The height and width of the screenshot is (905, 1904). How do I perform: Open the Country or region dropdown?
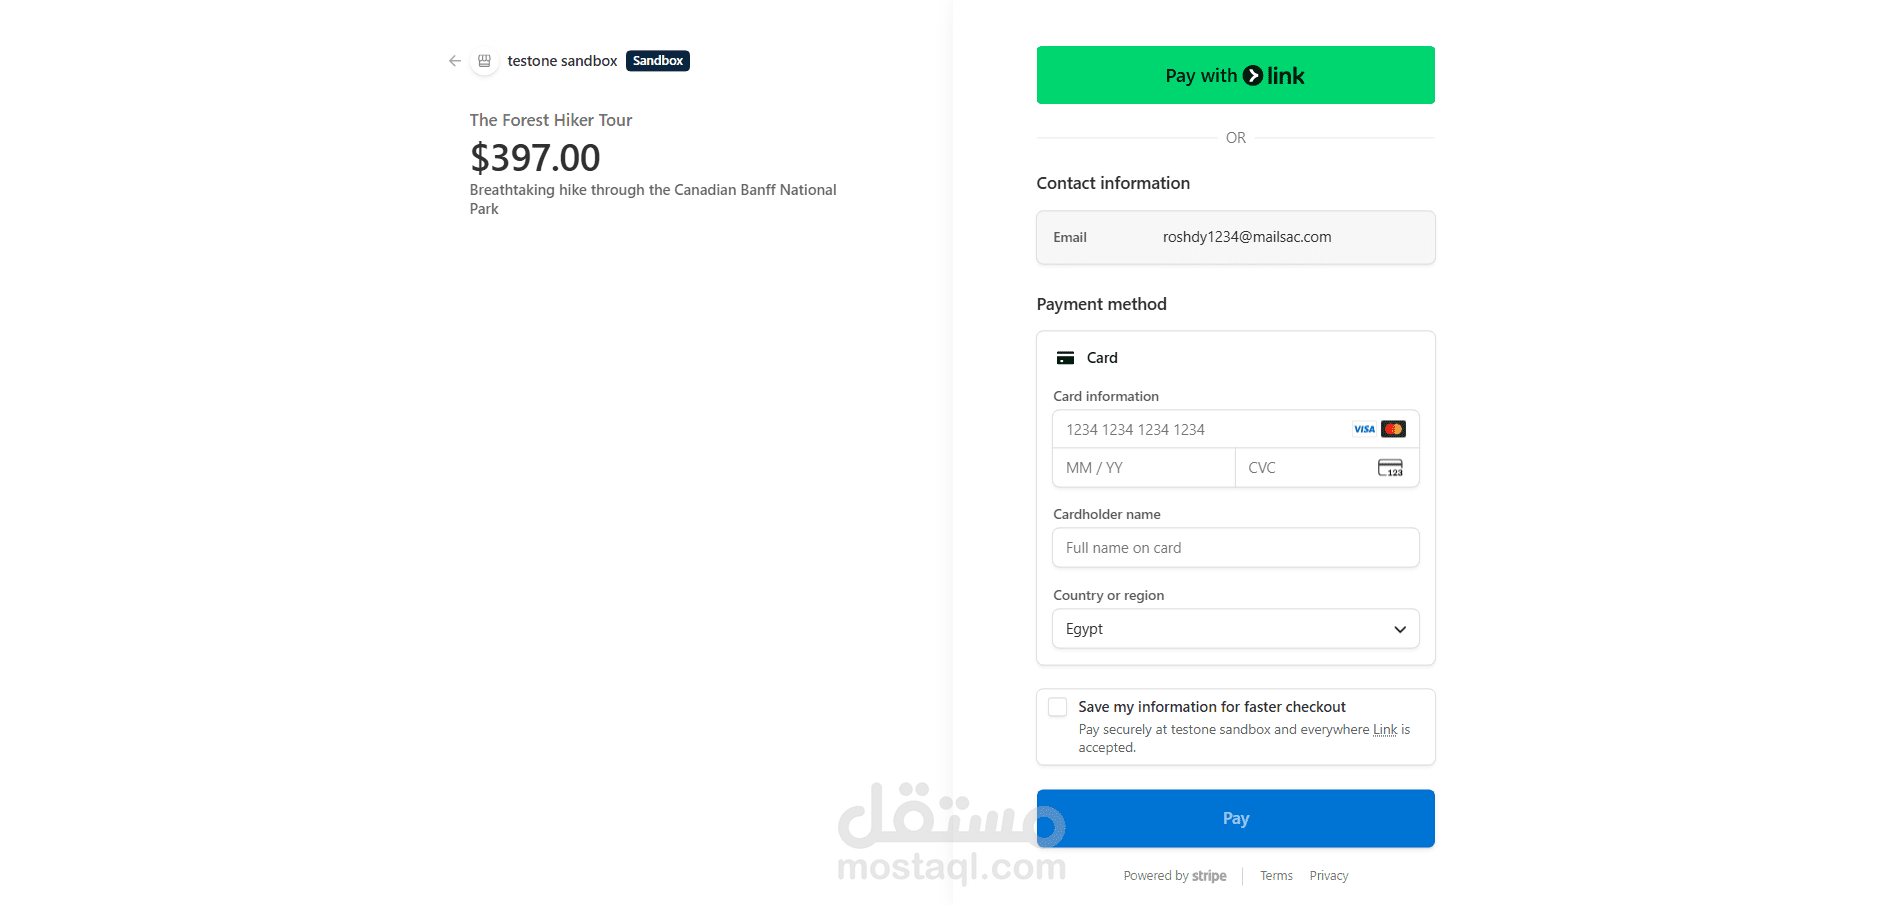[x=1236, y=629]
